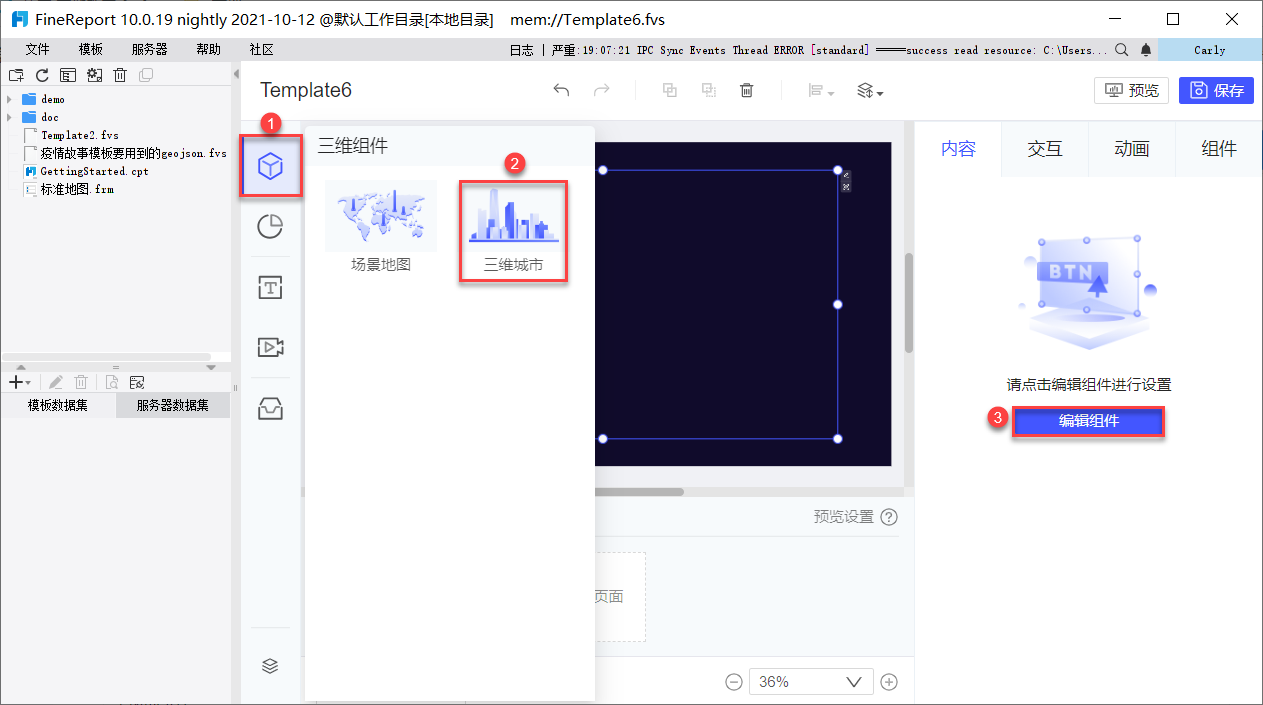Select the 模板数据集 tab
1263x705 pixels.
(58, 405)
